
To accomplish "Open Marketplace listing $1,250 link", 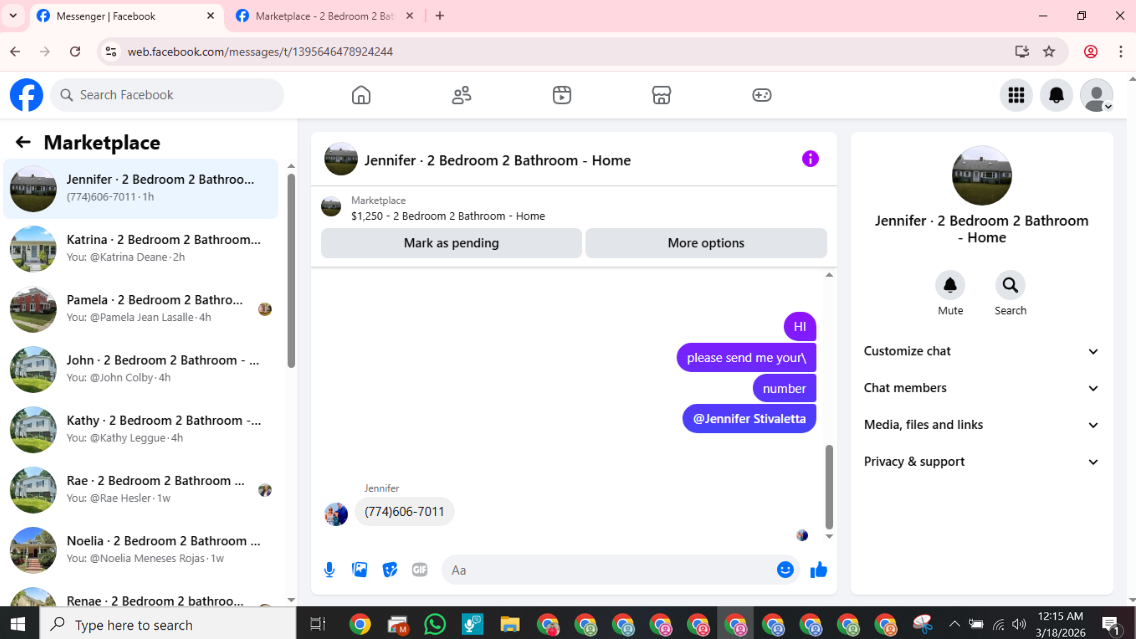I will point(448,216).
